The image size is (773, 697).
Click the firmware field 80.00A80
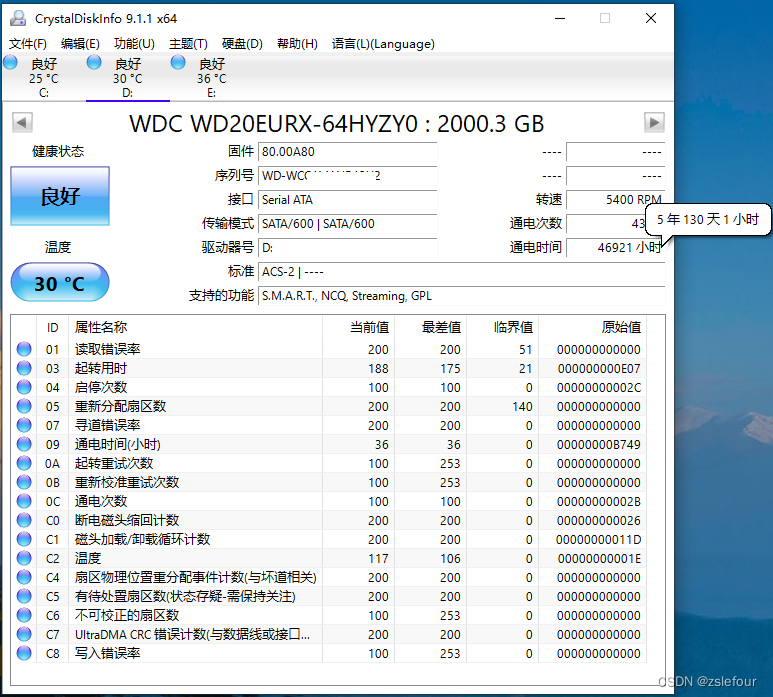[x=348, y=152]
